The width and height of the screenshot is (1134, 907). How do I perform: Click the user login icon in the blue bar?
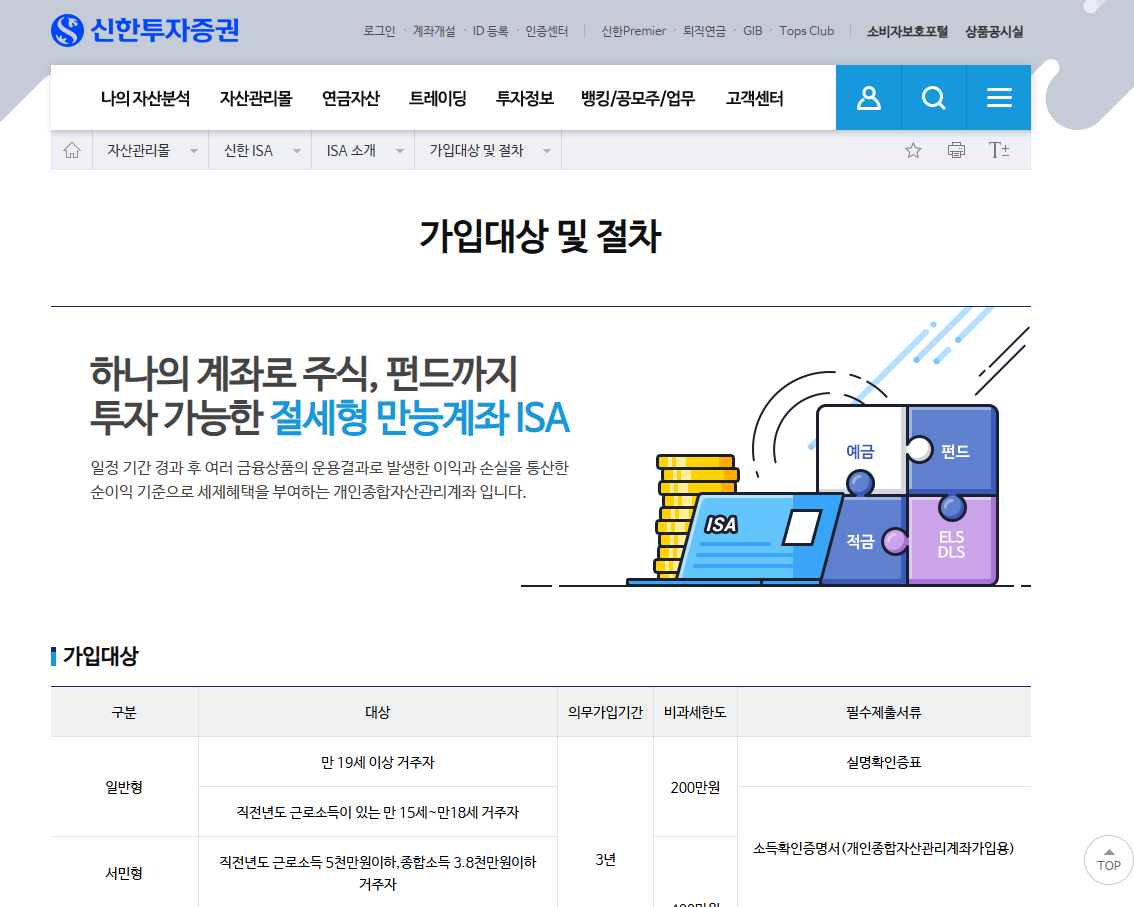868,97
